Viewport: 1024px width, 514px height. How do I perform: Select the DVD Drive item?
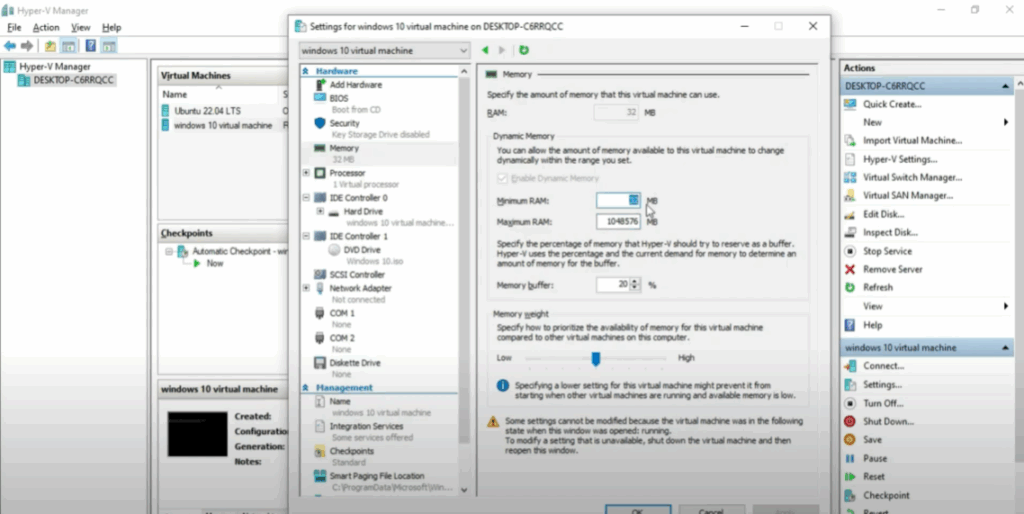point(362,249)
